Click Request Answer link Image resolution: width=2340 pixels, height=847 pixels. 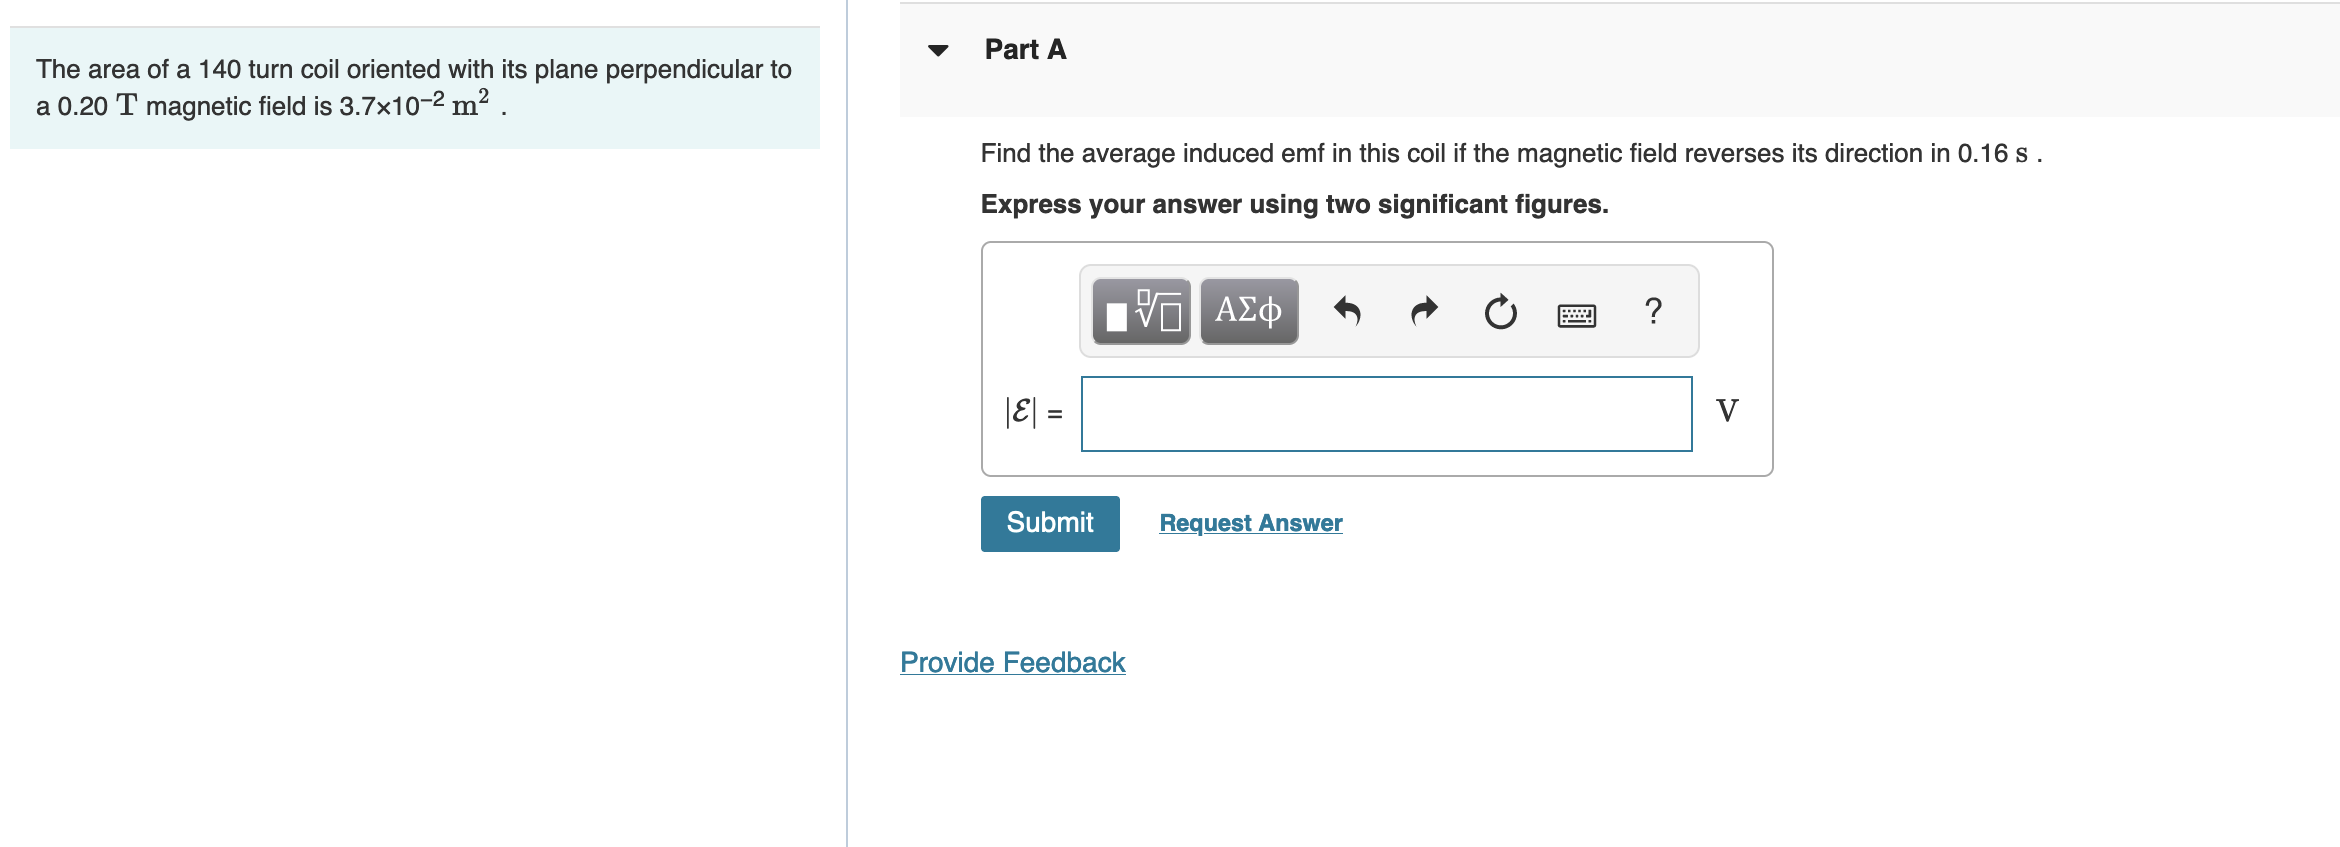click(x=1250, y=523)
